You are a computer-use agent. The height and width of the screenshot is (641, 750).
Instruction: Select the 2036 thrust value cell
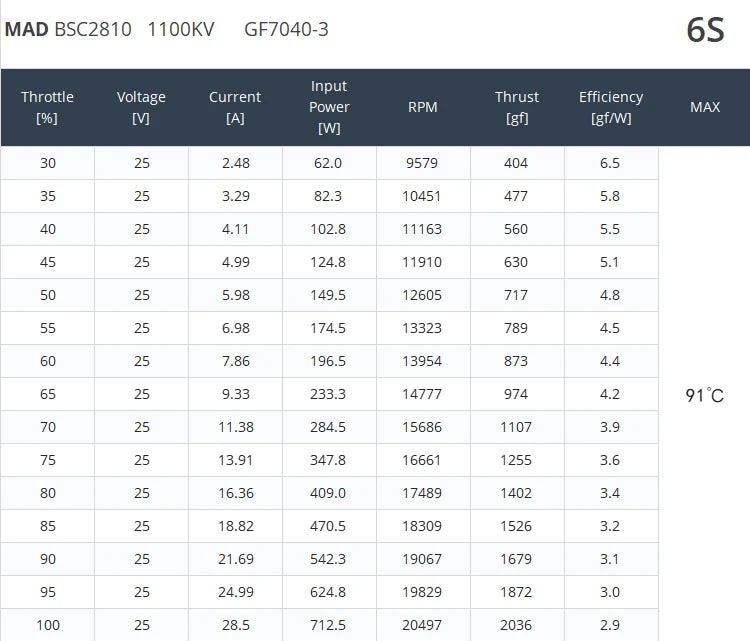tap(516, 625)
